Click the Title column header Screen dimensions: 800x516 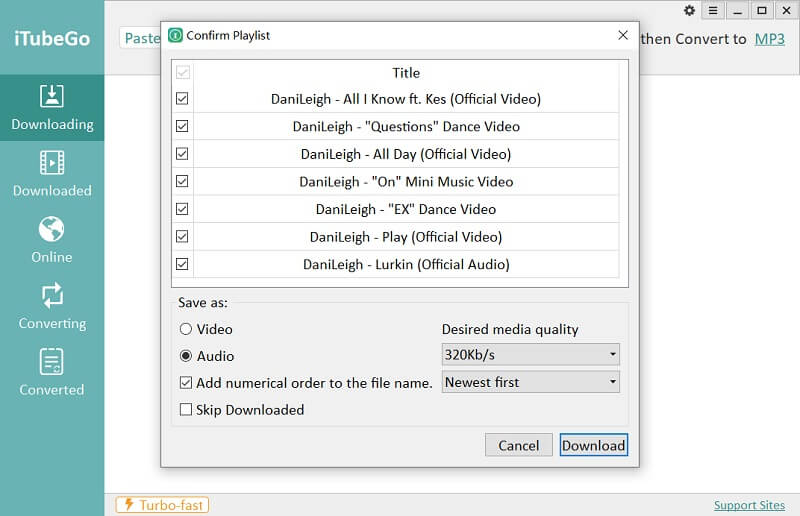pyautogui.click(x=406, y=72)
